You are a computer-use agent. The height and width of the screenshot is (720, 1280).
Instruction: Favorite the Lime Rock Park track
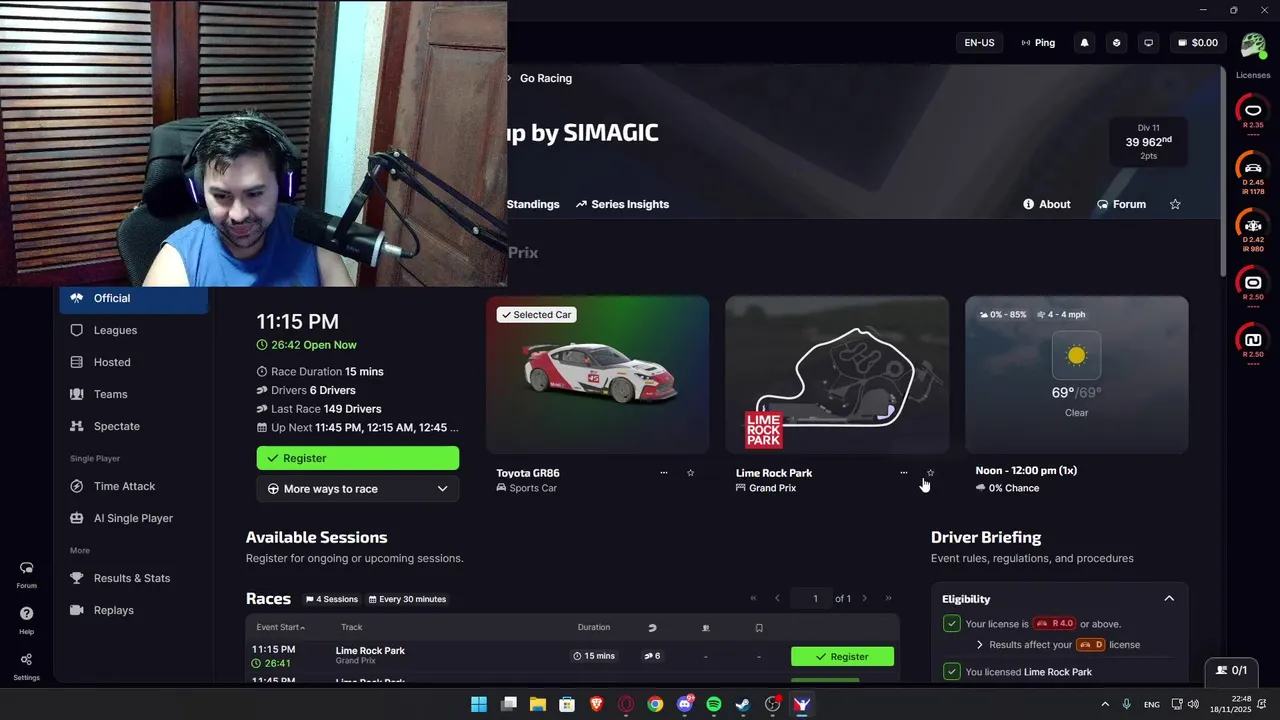pyautogui.click(x=930, y=473)
